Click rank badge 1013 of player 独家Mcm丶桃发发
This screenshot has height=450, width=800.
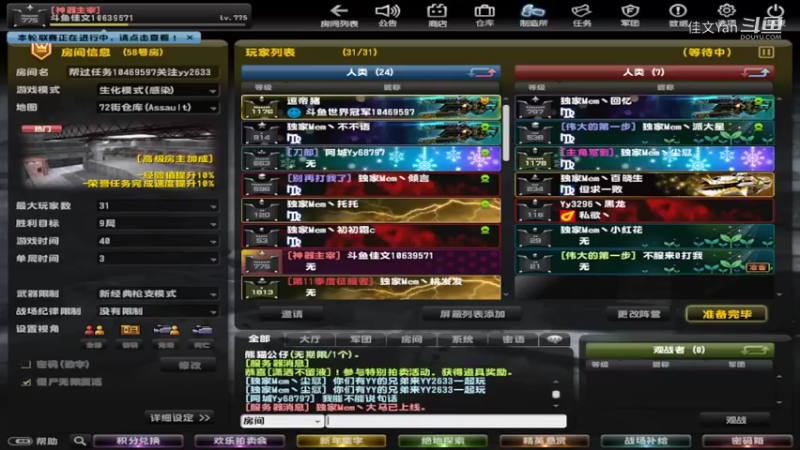pyautogui.click(x=262, y=288)
